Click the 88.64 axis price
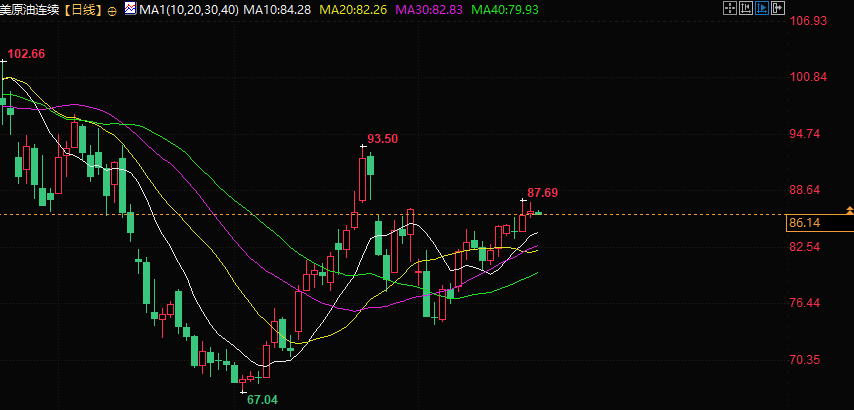This screenshot has width=854, height=410. 804,190
